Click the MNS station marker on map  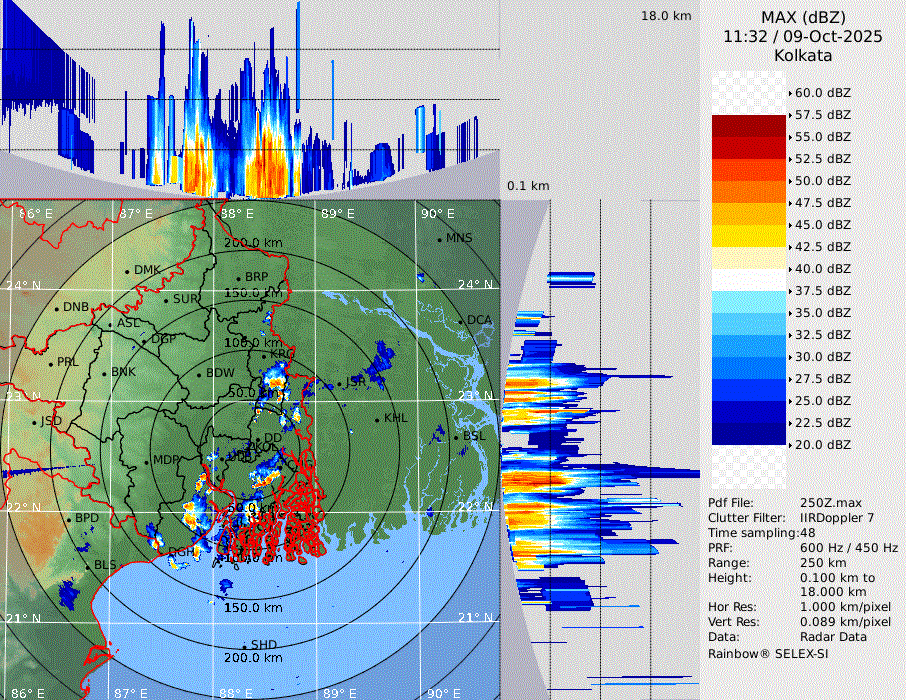pos(439,239)
